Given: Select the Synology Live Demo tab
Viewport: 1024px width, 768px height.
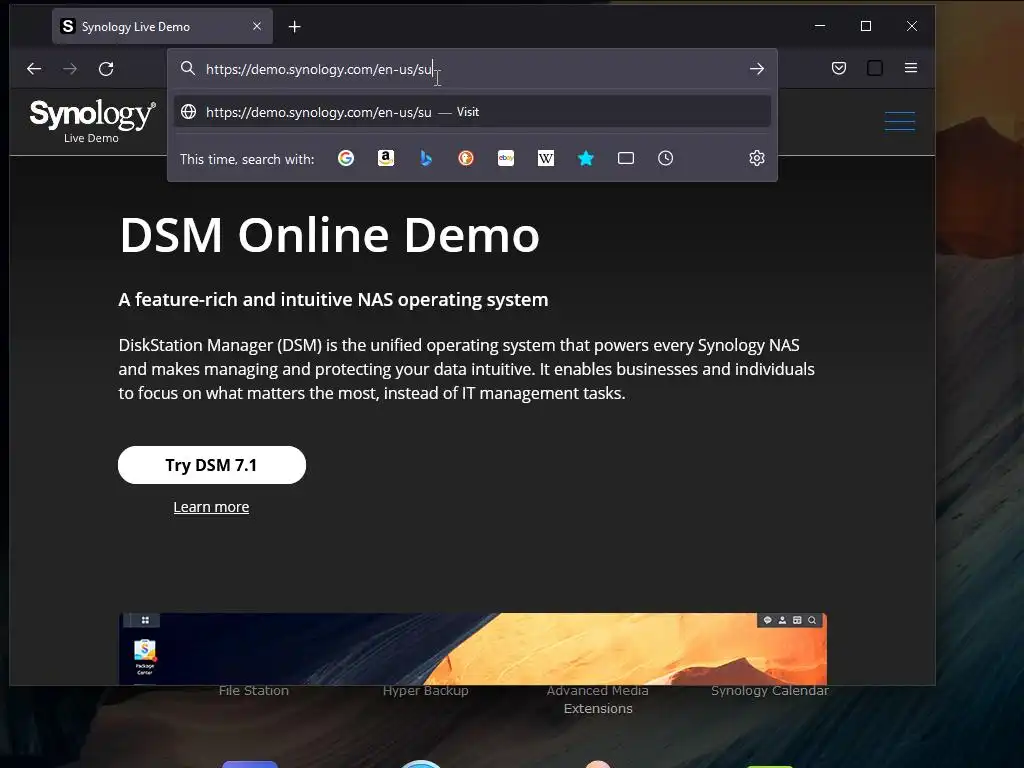Looking at the screenshot, I should coord(162,27).
